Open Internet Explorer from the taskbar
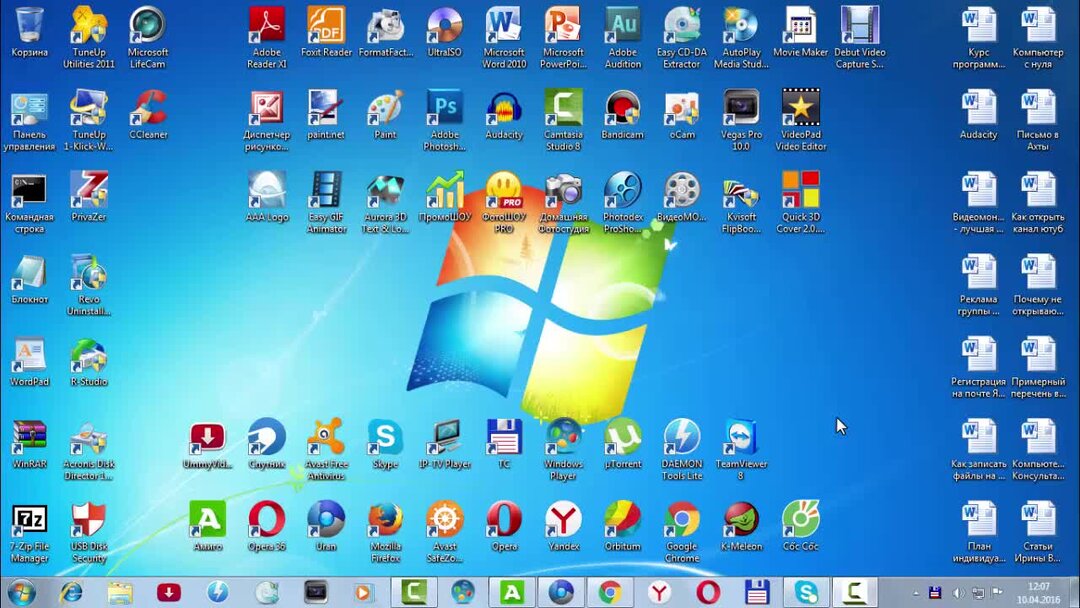The image size is (1080, 608). point(70,592)
